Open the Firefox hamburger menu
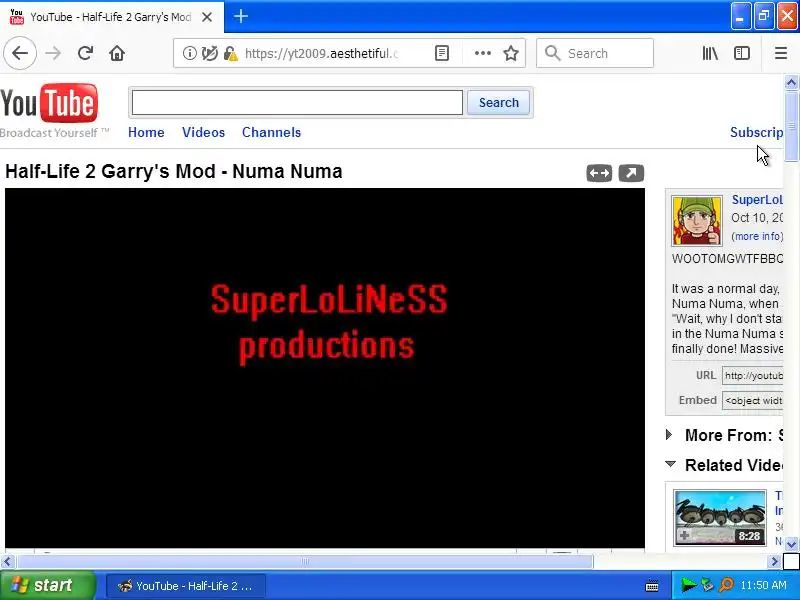Viewport: 800px width, 600px height. tap(781, 53)
